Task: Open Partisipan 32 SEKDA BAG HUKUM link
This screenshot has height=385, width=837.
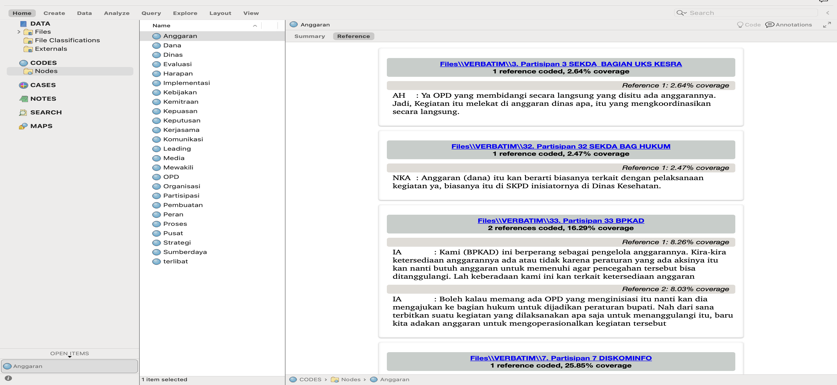Action: (x=560, y=146)
